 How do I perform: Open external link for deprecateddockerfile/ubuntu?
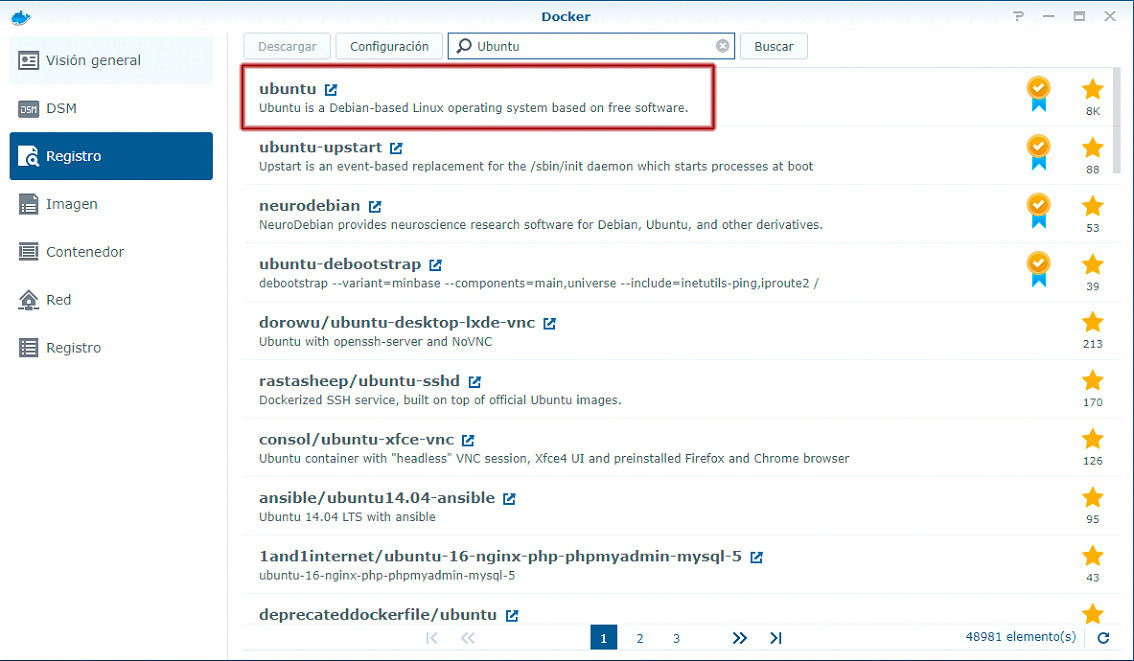511,615
